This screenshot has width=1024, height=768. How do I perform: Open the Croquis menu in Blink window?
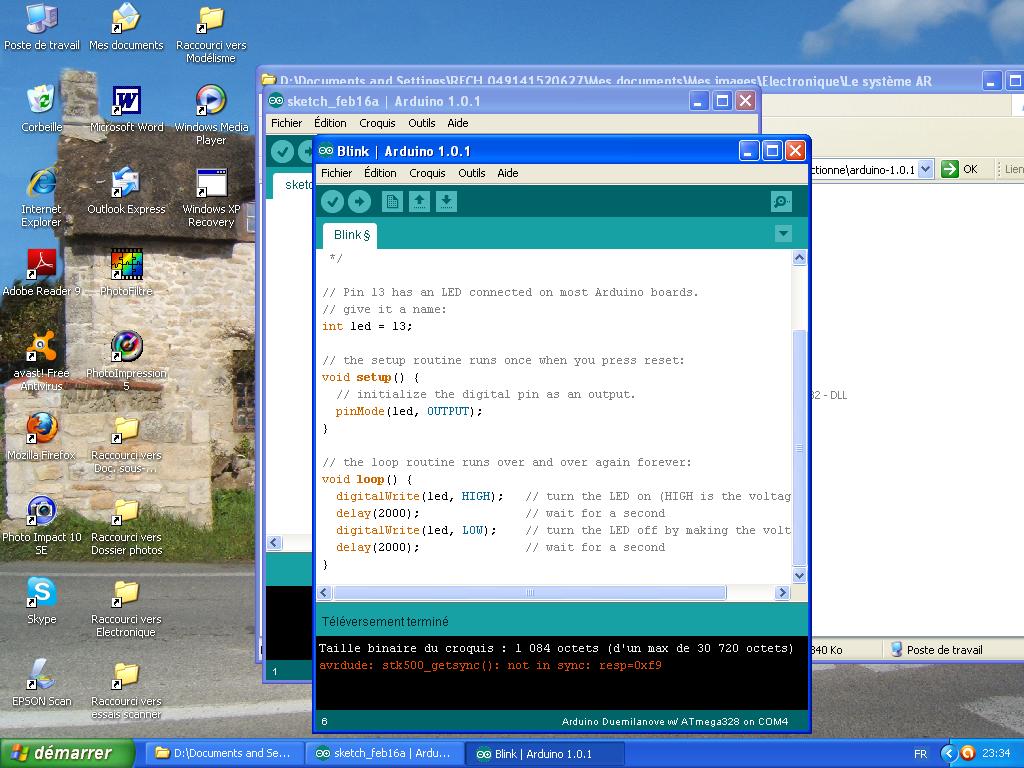pyautogui.click(x=427, y=173)
